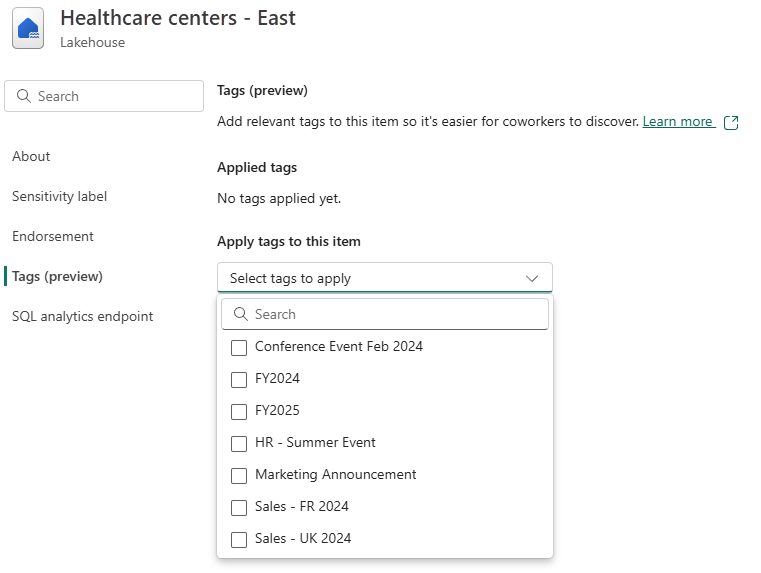761x573 pixels.
Task: Tick the FY2025 tag checkbox
Action: [x=239, y=411]
